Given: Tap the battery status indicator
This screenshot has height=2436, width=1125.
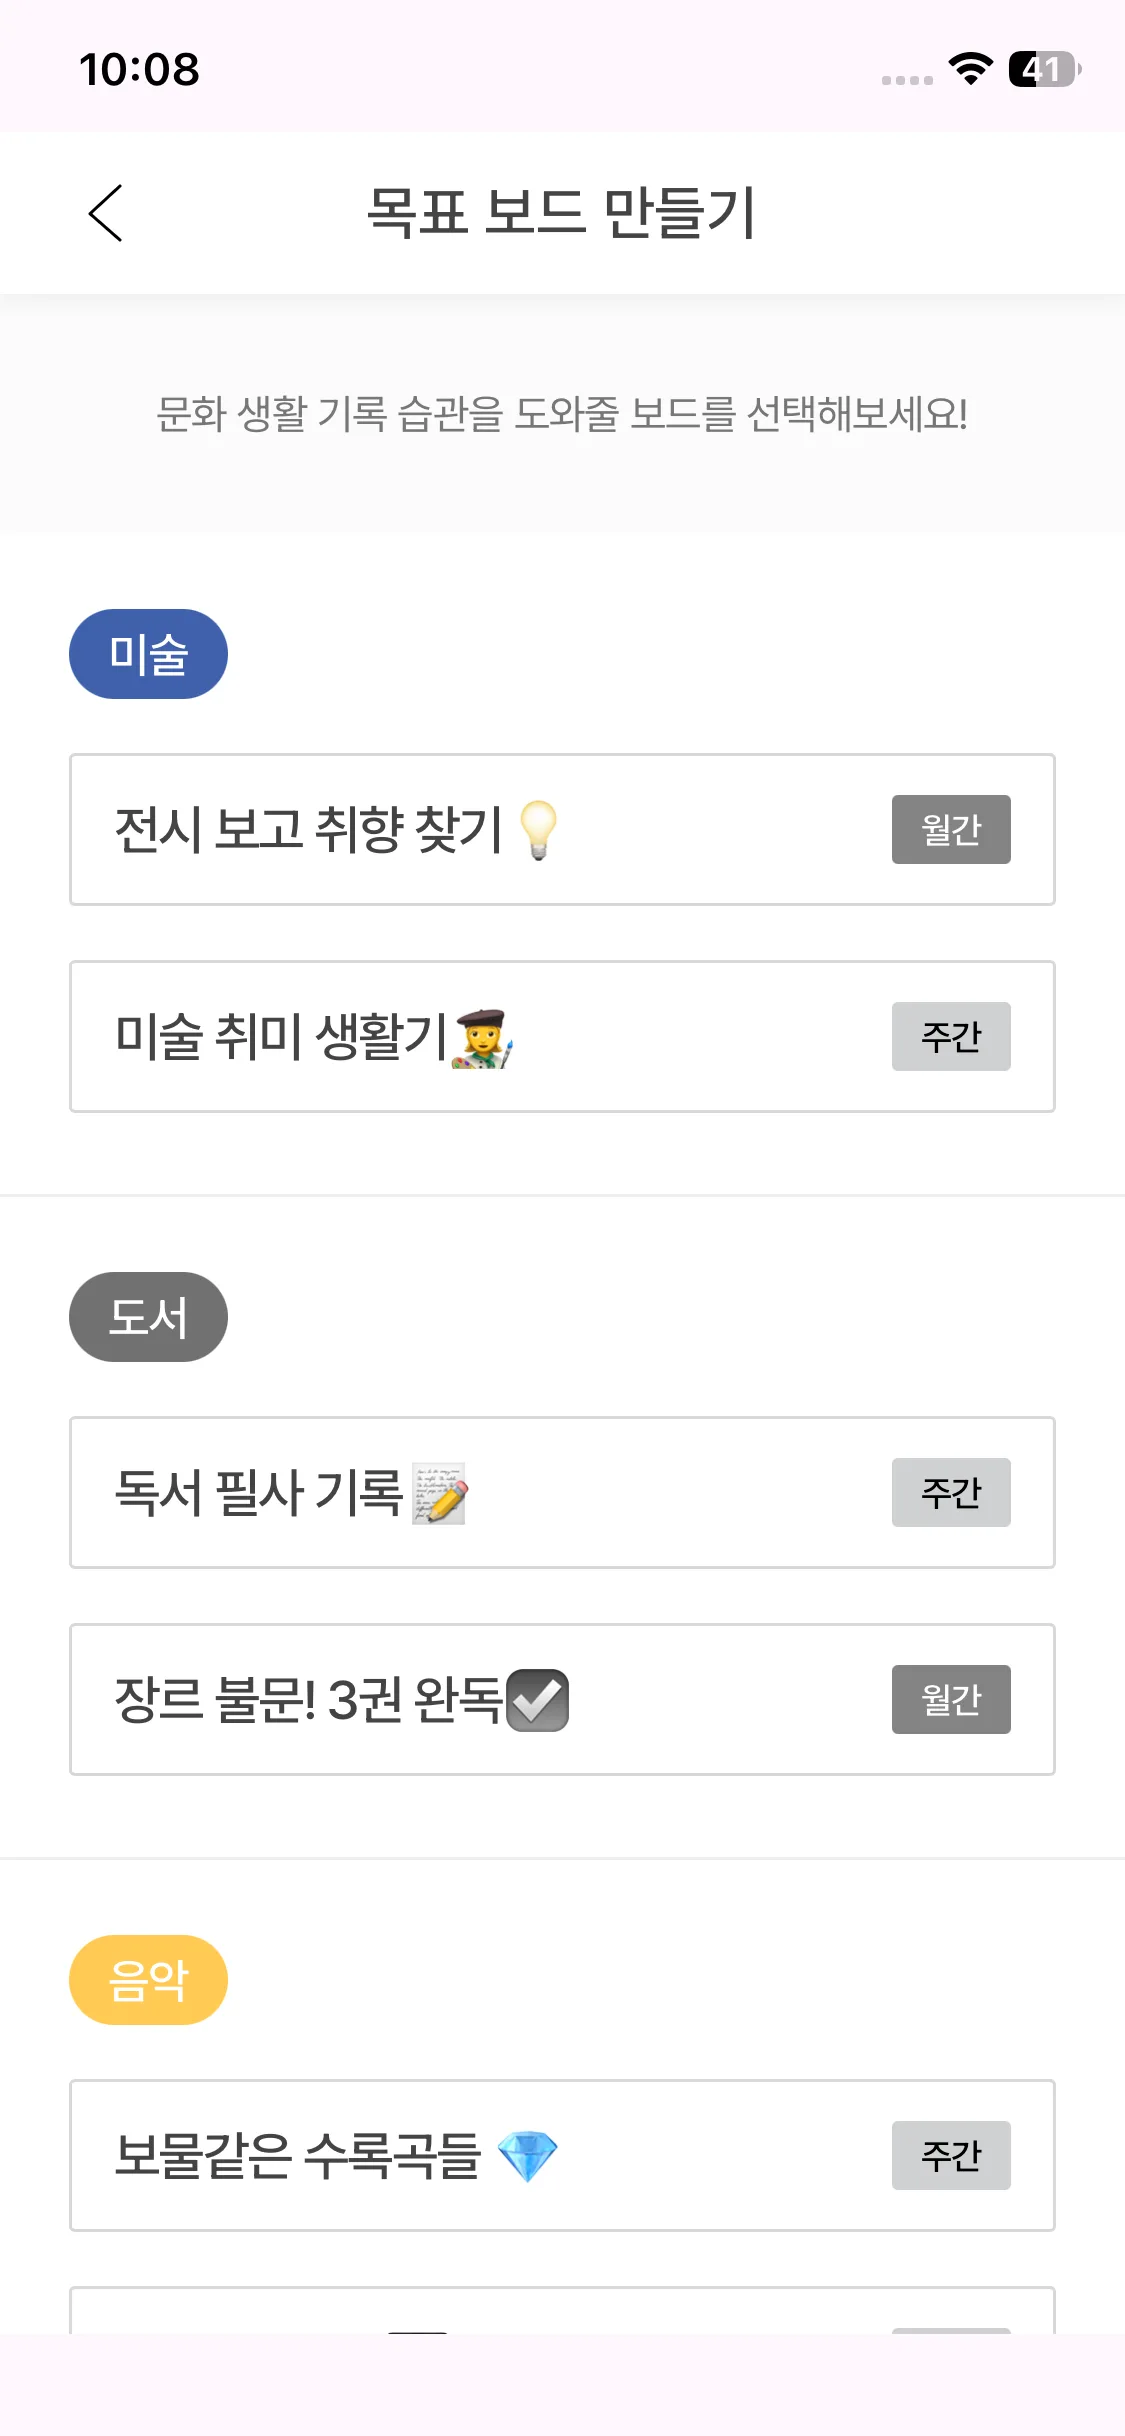Looking at the screenshot, I should tap(1044, 69).
